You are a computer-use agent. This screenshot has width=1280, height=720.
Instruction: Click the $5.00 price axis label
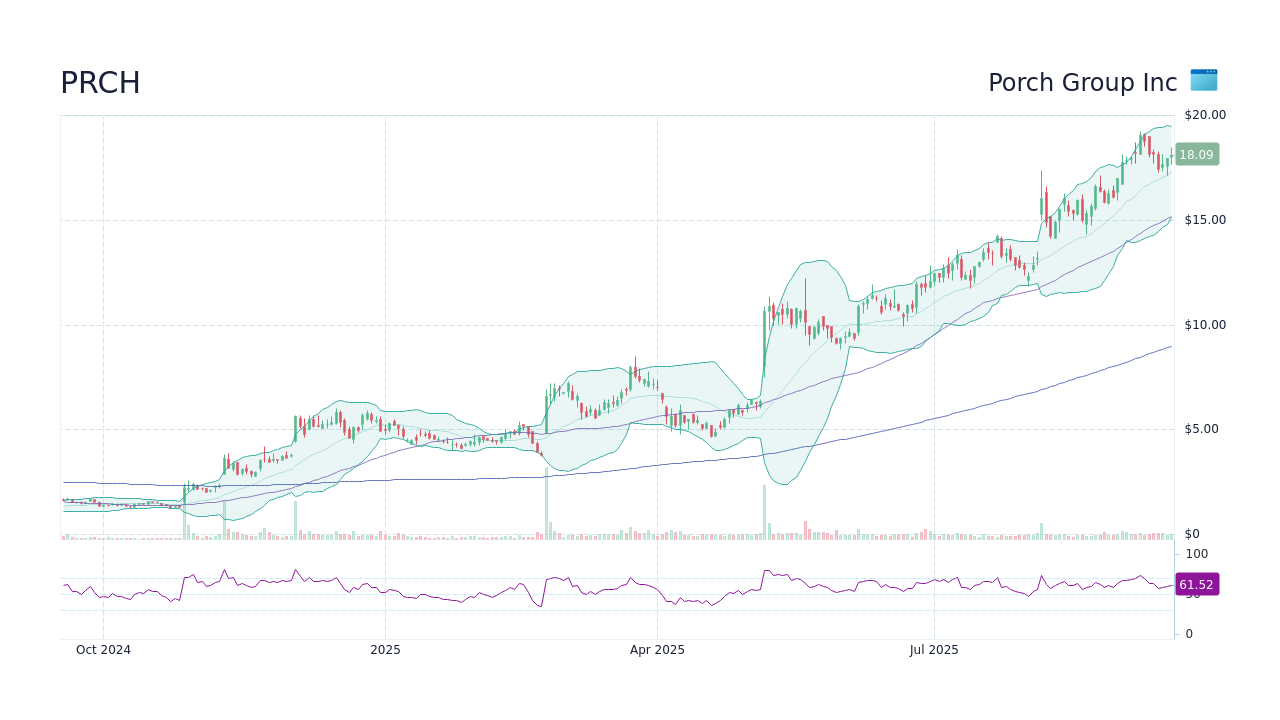click(x=1204, y=428)
